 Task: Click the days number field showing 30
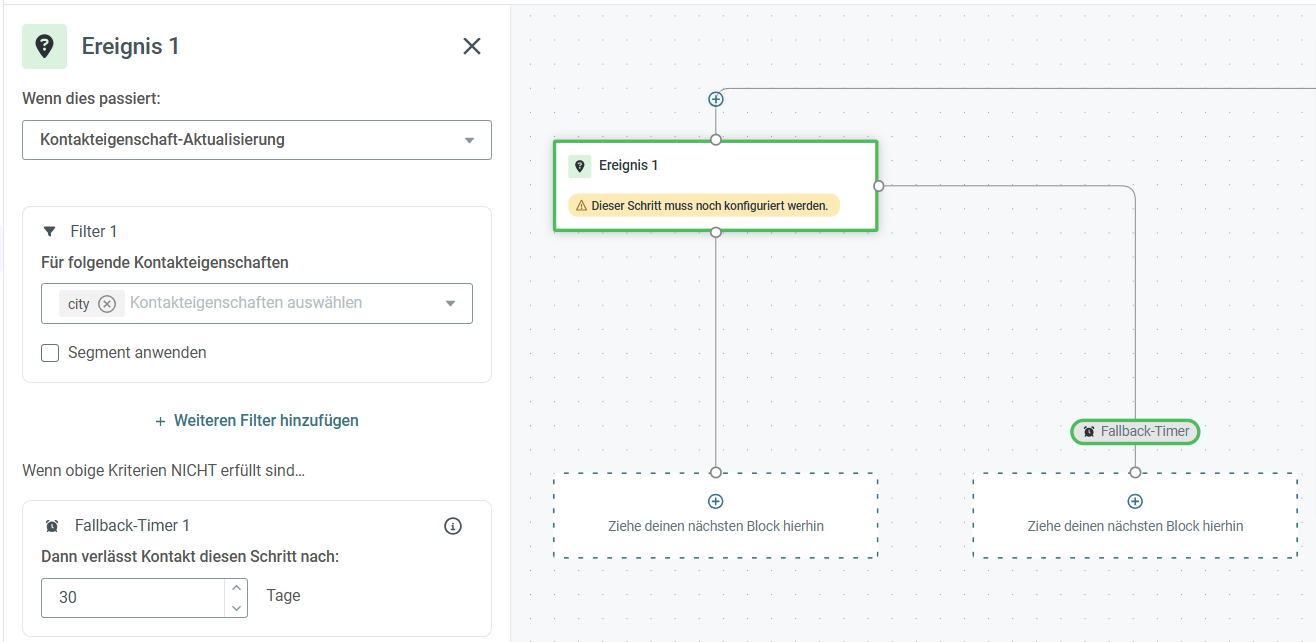point(134,597)
